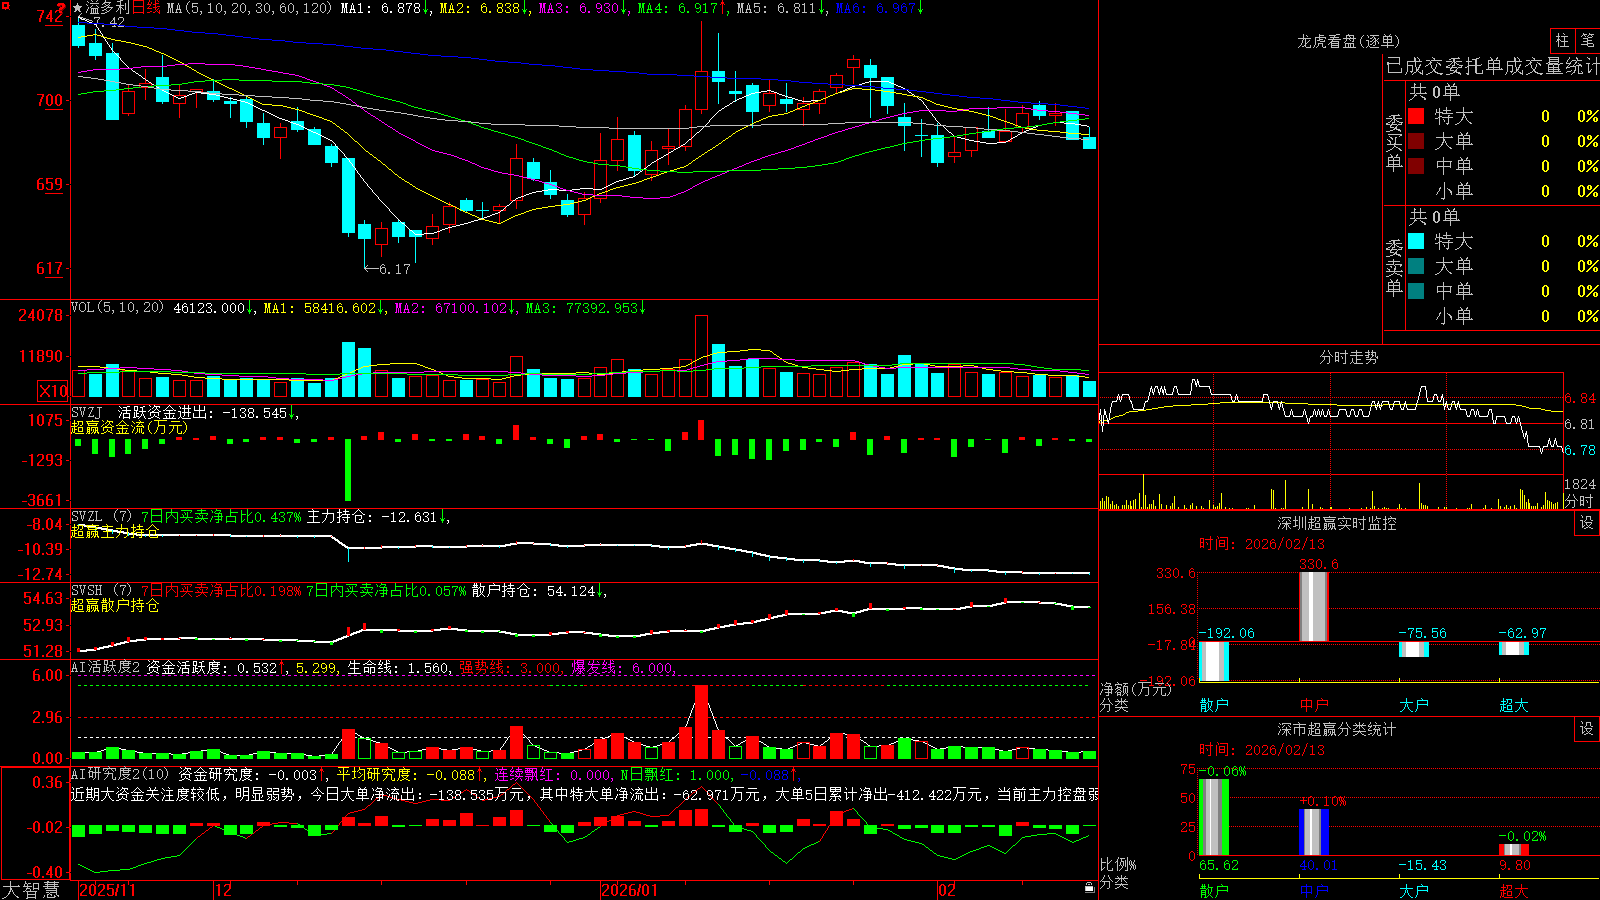The height and width of the screenshot is (900, 1600).
Task: Click the 超大 label under the real-time monitor
Action: (x=1514, y=705)
